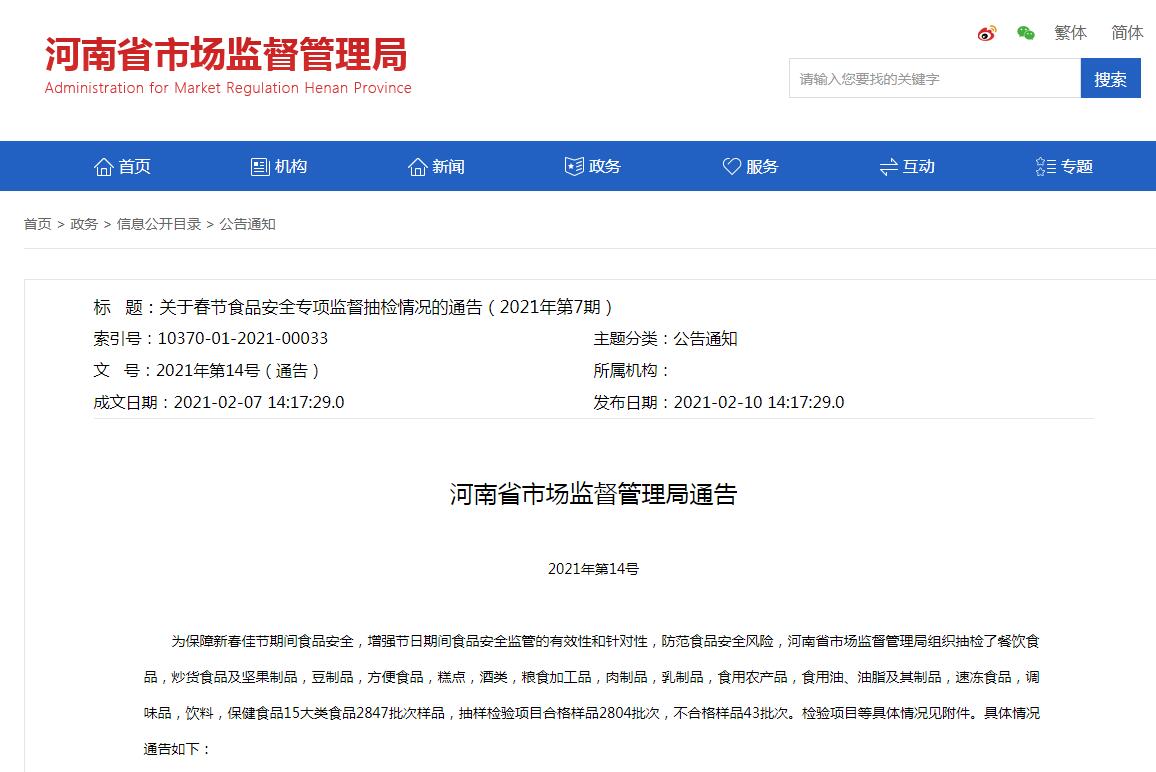This screenshot has width=1156, height=772.
Task: Click the heart icon next to 服务
Action: [x=731, y=166]
